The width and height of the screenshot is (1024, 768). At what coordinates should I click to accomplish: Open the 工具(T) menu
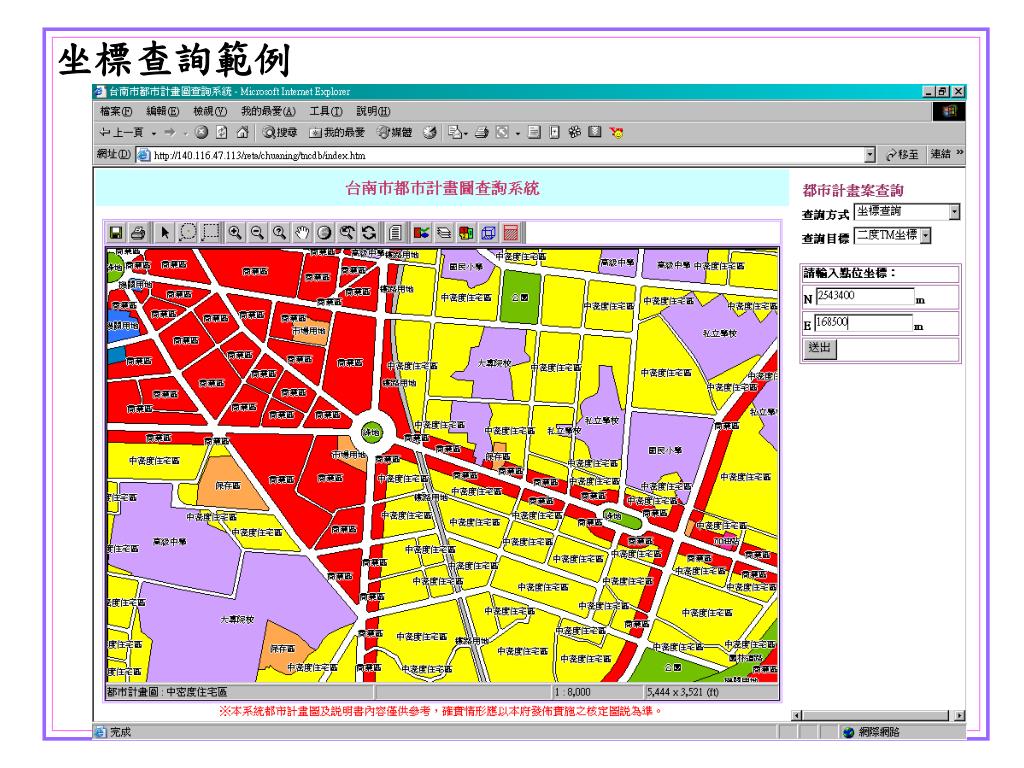point(326,111)
